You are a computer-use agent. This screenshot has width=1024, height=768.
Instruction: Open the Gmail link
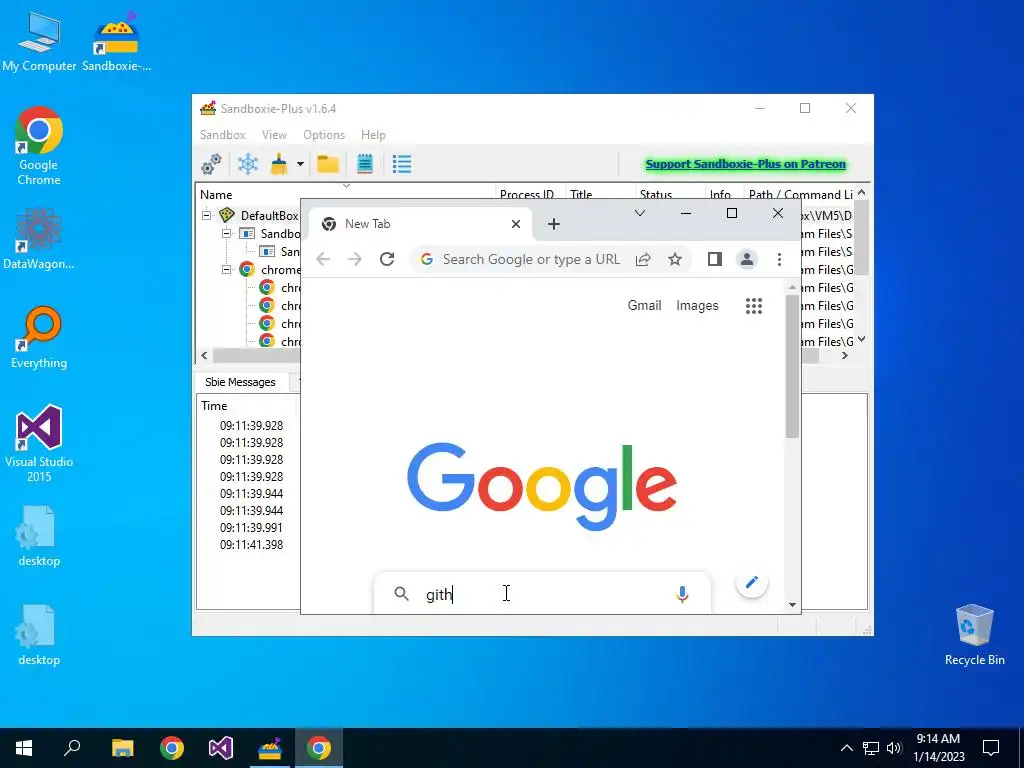pyautogui.click(x=645, y=306)
